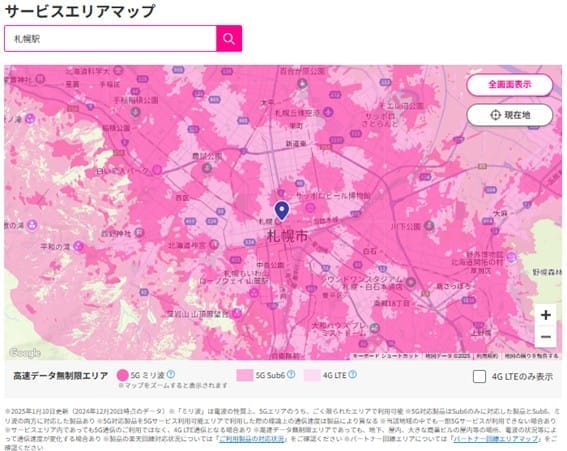The image size is (567, 451).
Task: Open the 5G ミリ波 help question icon
Action: tap(170, 374)
